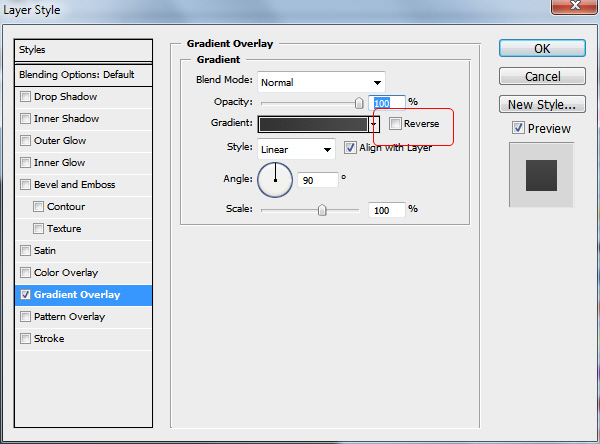The image size is (600, 444).
Task: Enable the Outer Glow checkbox
Action: [x=25, y=140]
